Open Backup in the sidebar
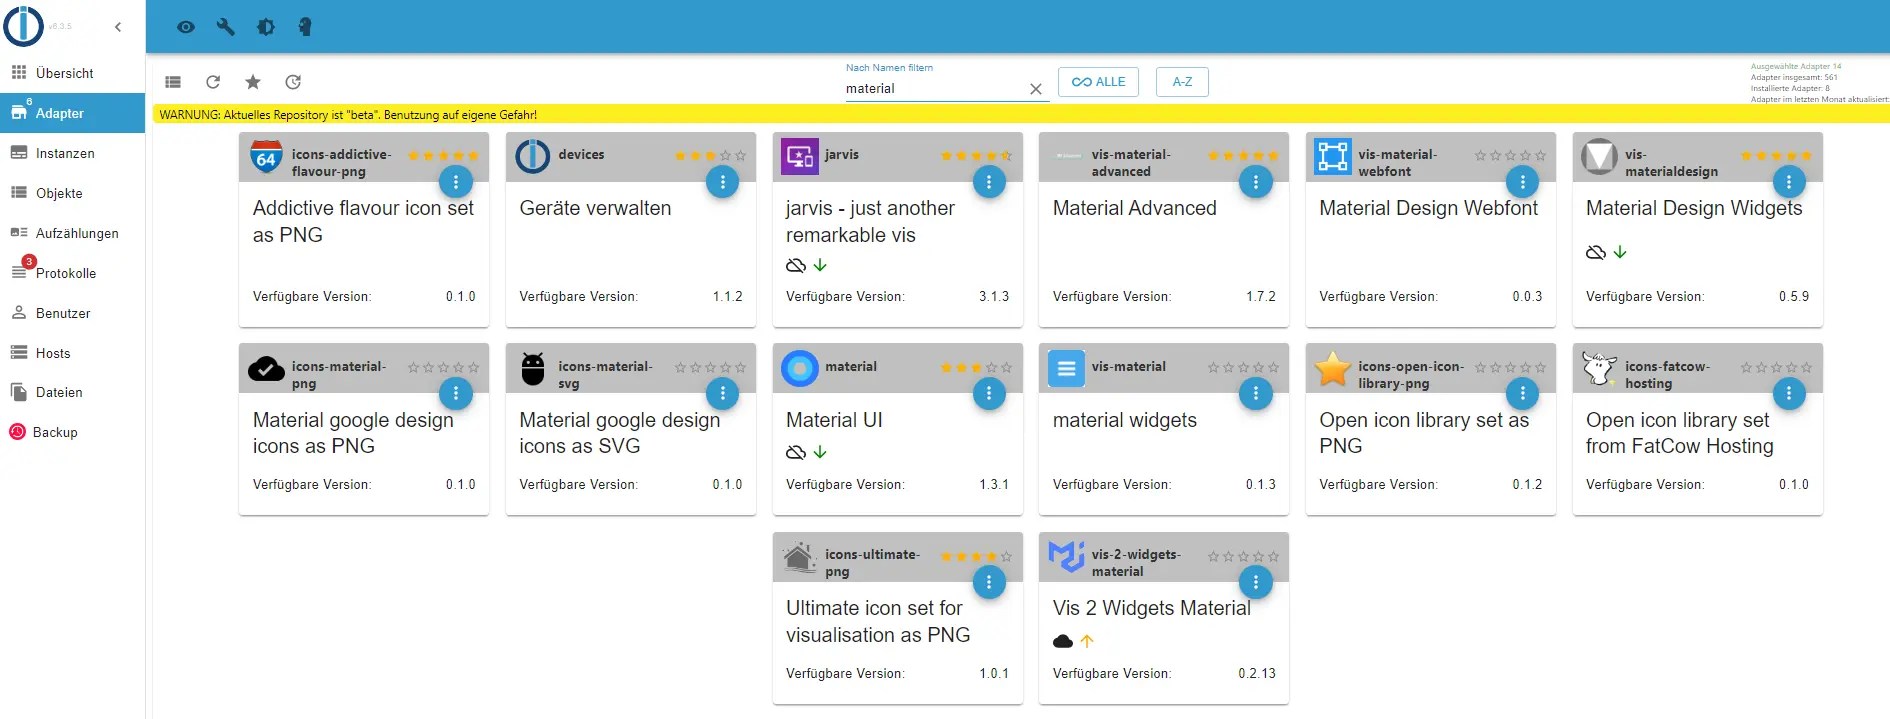The width and height of the screenshot is (1890, 719). (x=73, y=432)
